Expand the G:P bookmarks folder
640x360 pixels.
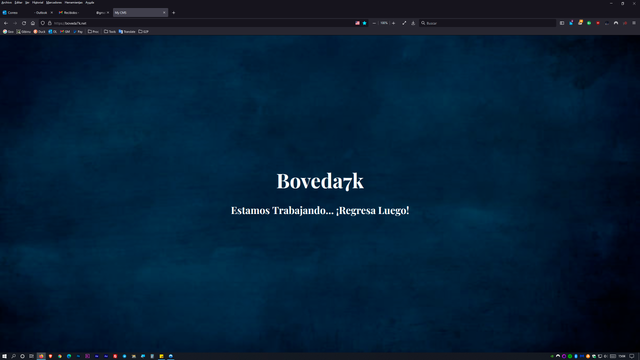pos(143,31)
